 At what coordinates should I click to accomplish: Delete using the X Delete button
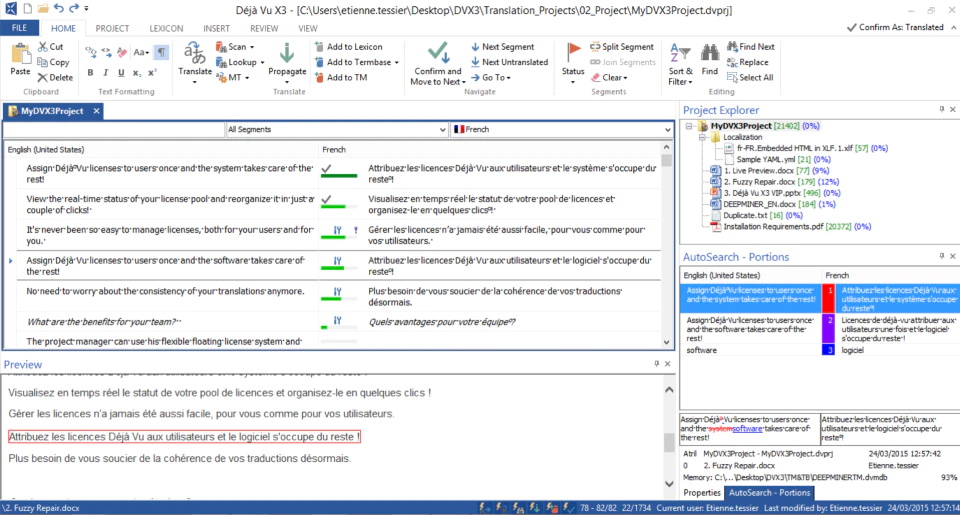tap(55, 77)
